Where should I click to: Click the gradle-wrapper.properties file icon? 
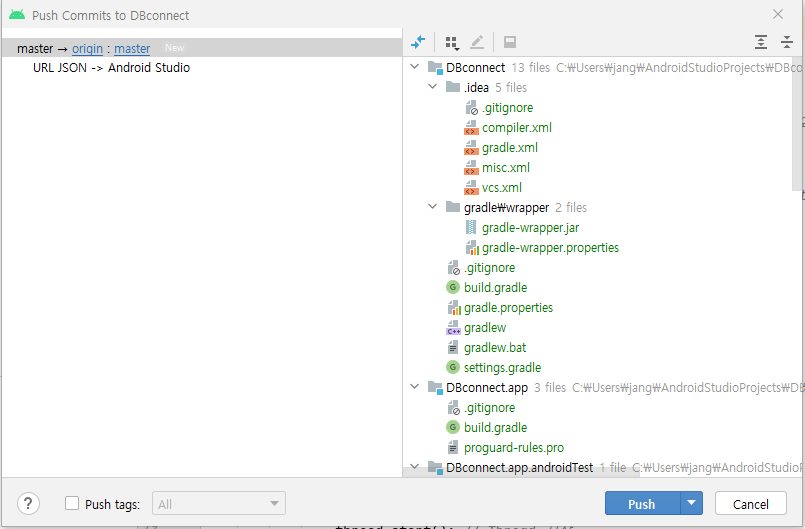(472, 248)
